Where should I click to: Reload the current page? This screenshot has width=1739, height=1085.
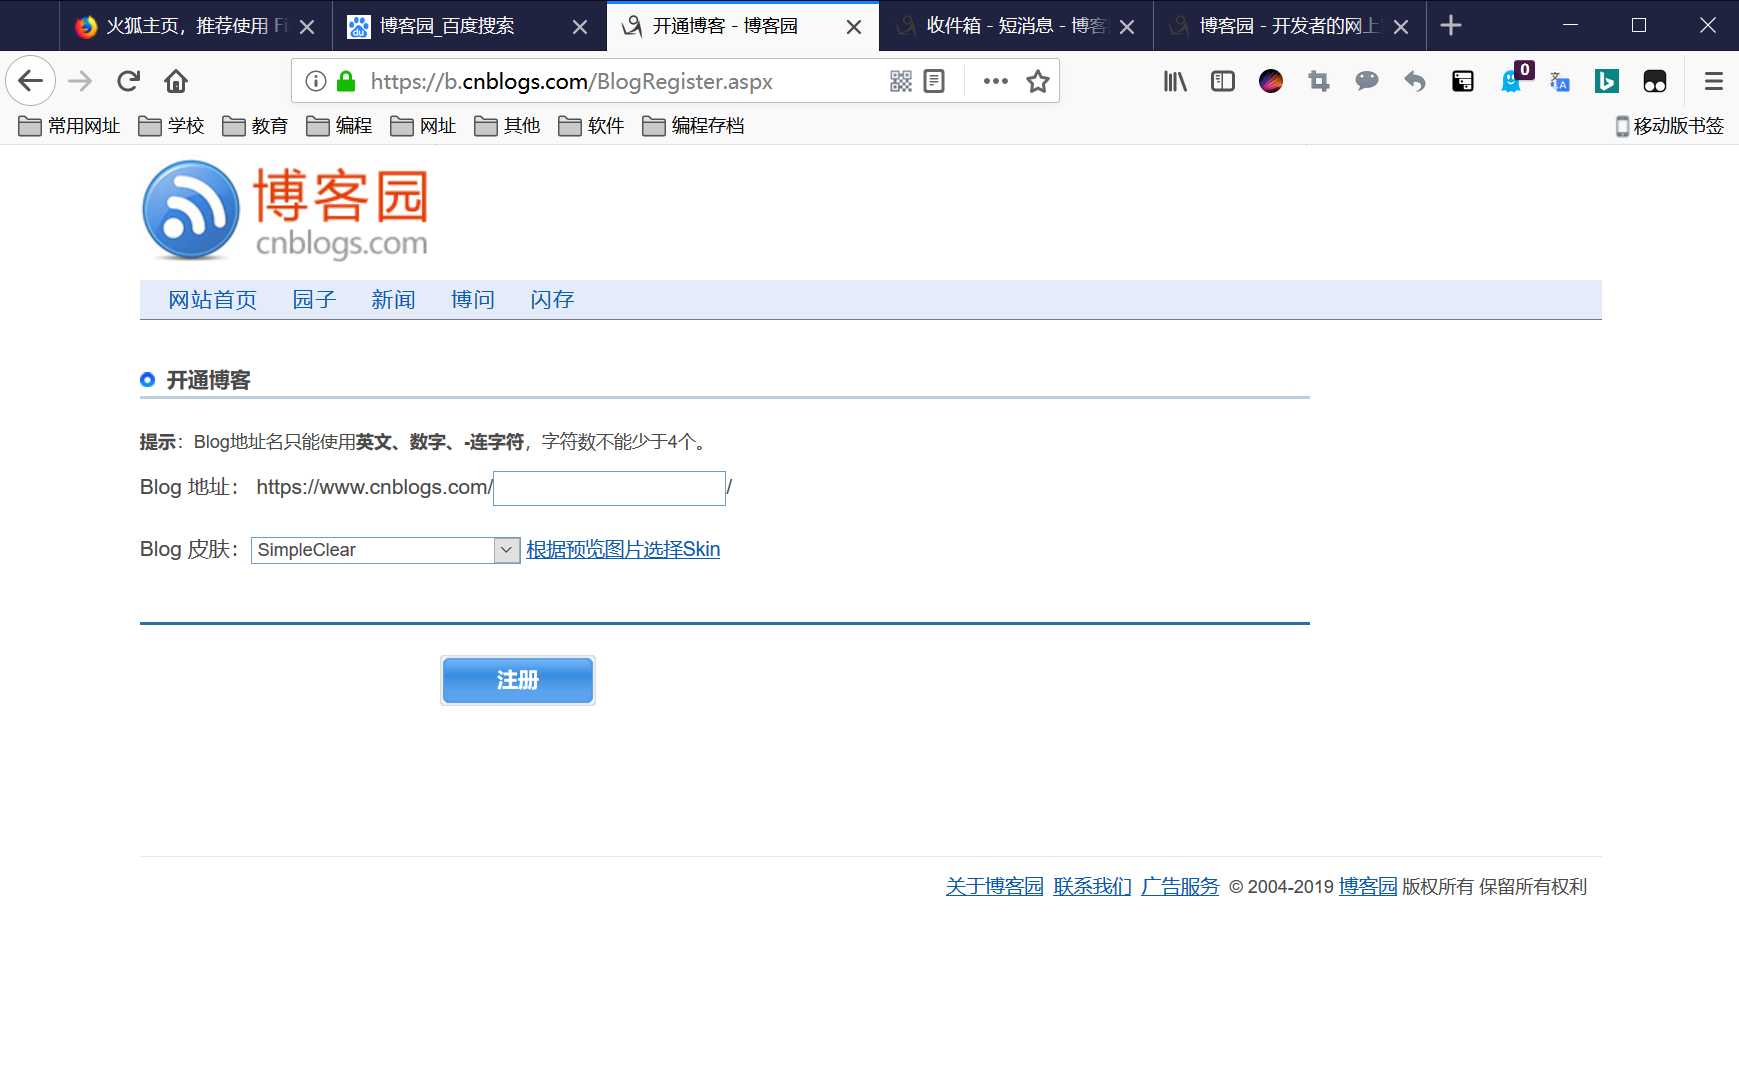tap(128, 81)
